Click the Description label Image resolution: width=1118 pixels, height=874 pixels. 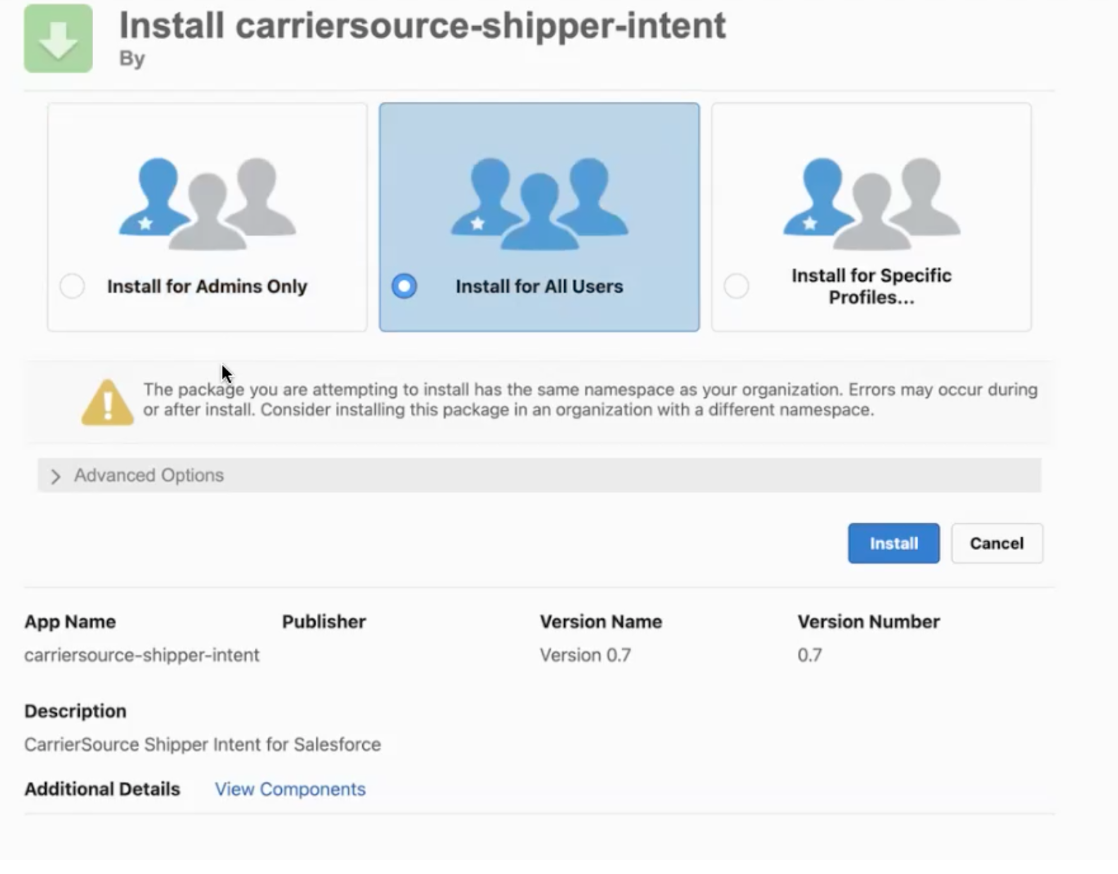(75, 711)
